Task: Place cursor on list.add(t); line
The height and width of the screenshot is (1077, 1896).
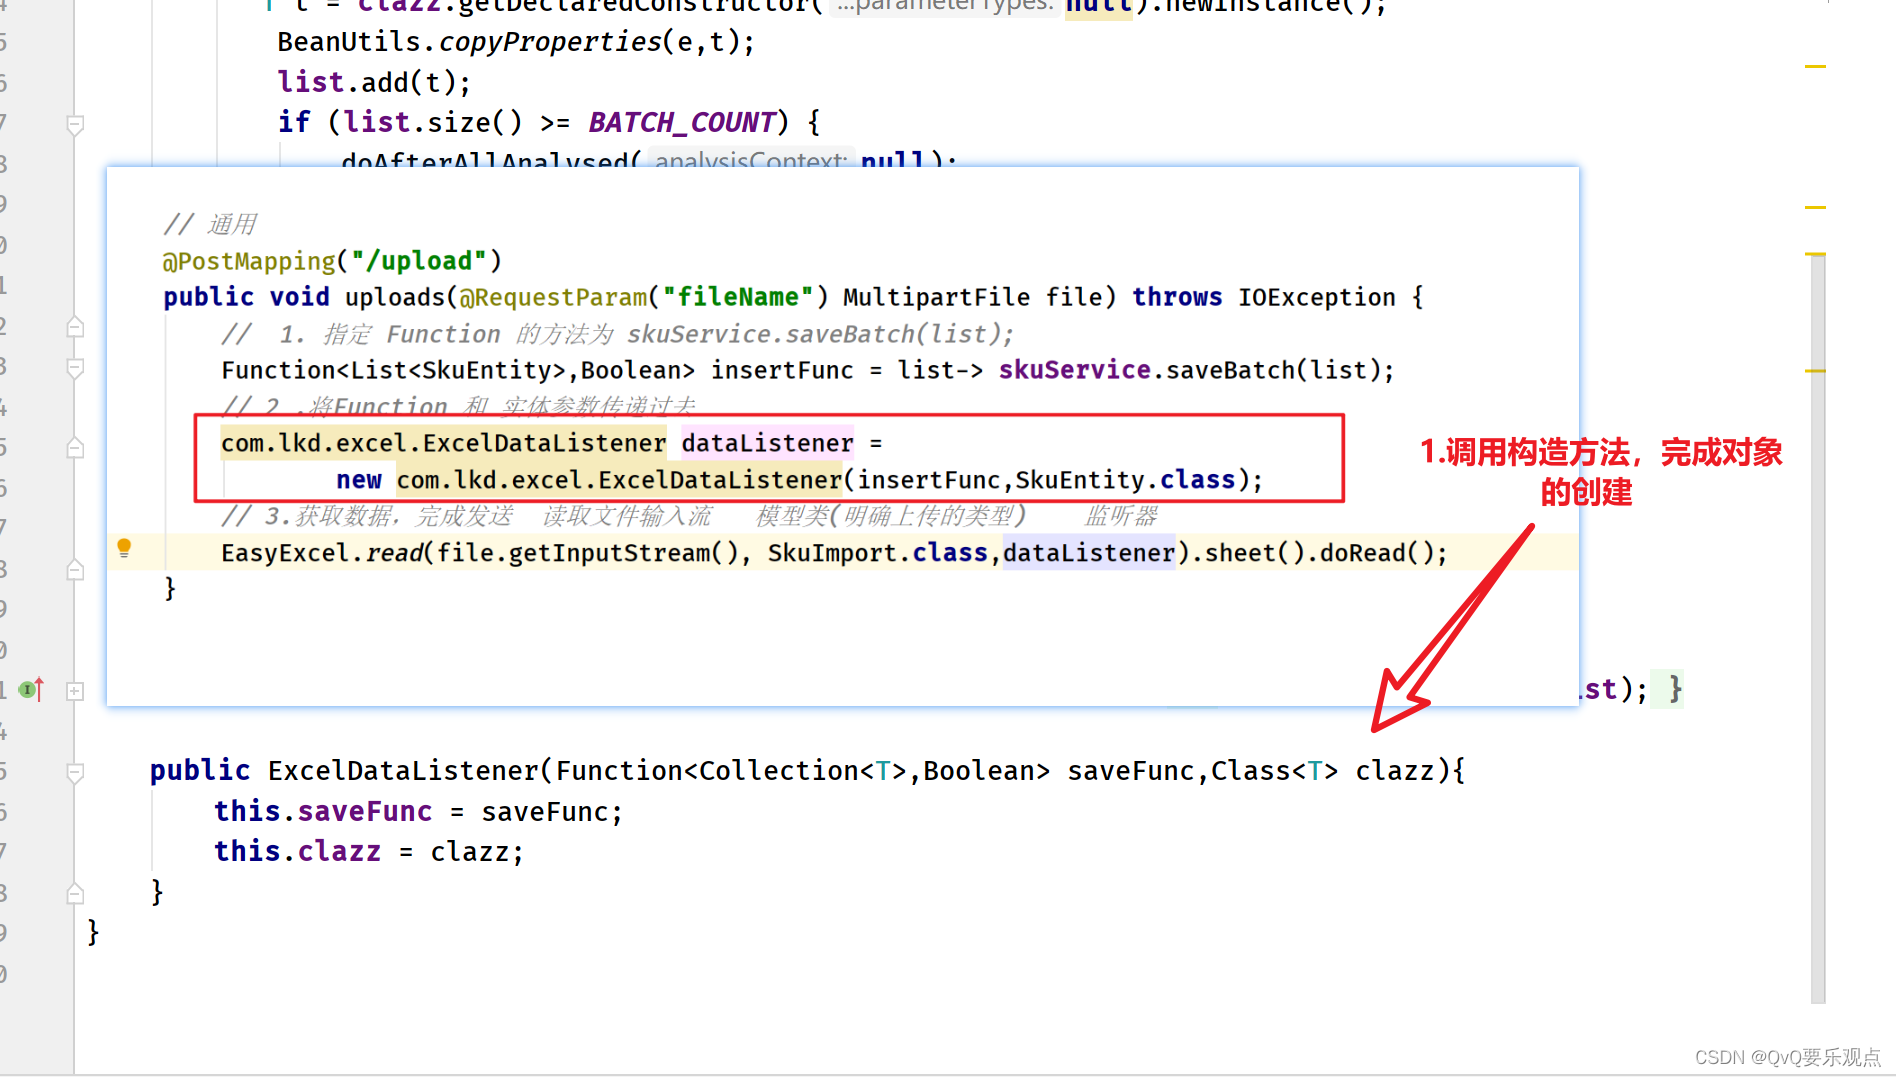Action: (374, 82)
